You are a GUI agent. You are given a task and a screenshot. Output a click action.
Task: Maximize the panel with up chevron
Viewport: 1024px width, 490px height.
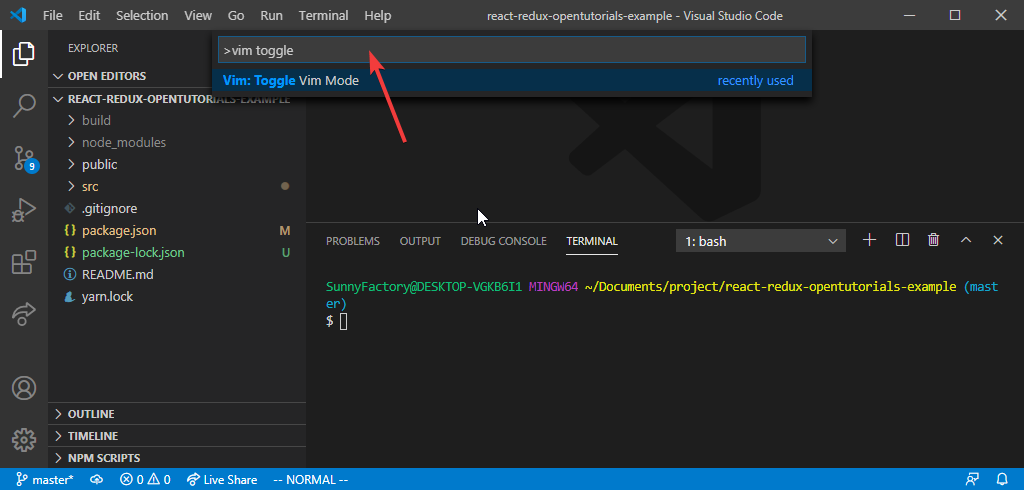coord(966,240)
